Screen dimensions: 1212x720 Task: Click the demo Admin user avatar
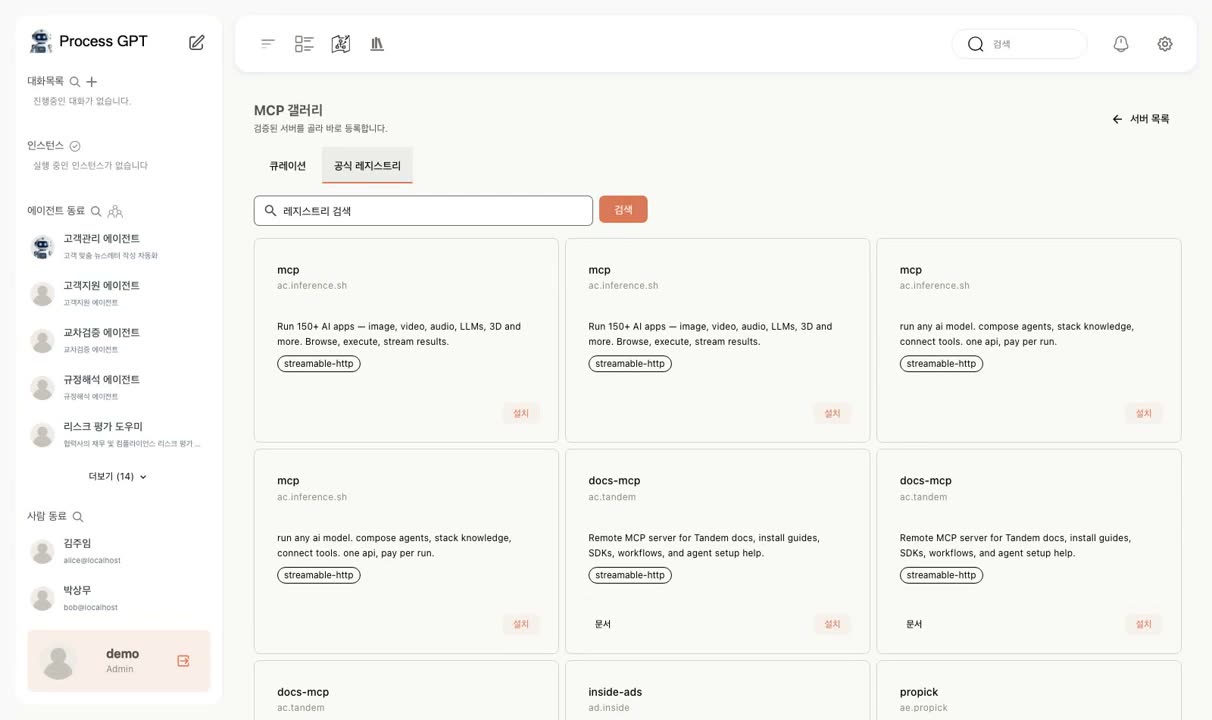click(59, 661)
